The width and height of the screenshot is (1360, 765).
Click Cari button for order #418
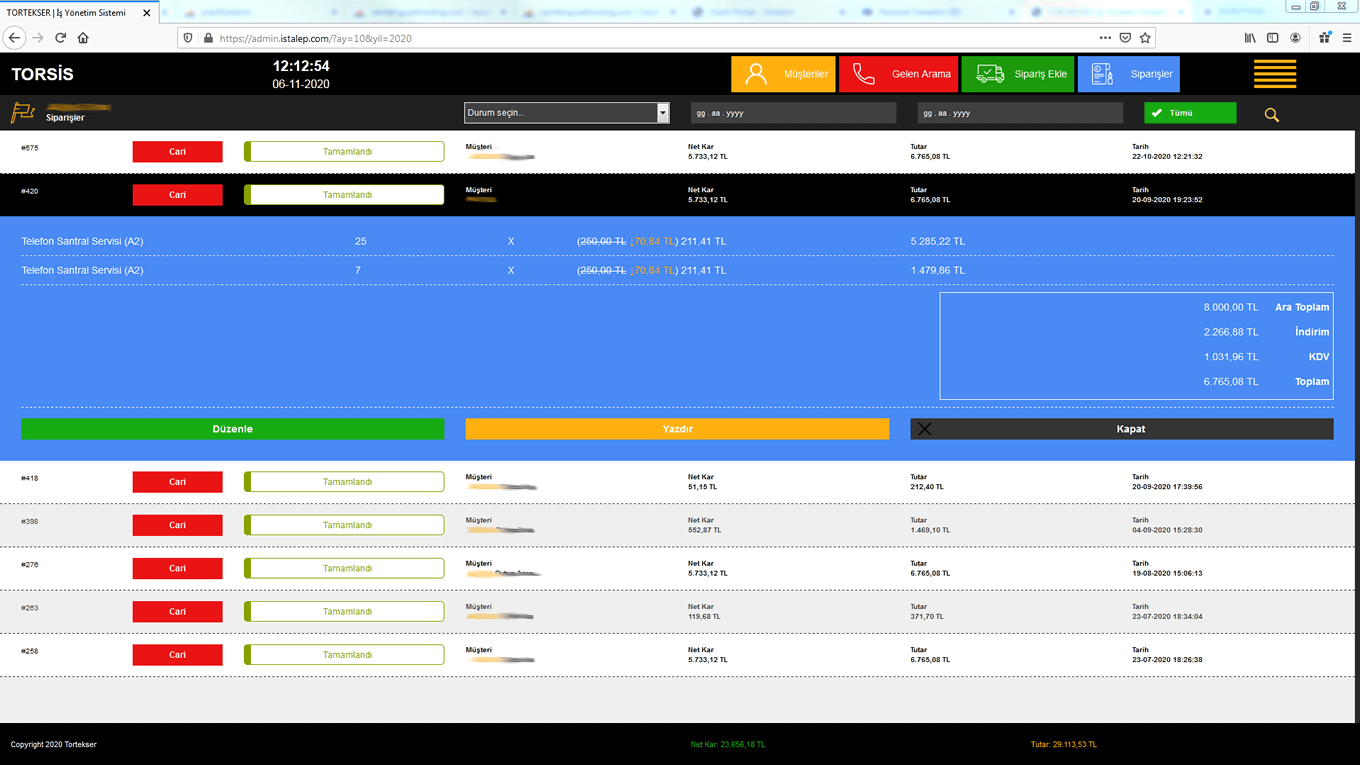(x=177, y=482)
